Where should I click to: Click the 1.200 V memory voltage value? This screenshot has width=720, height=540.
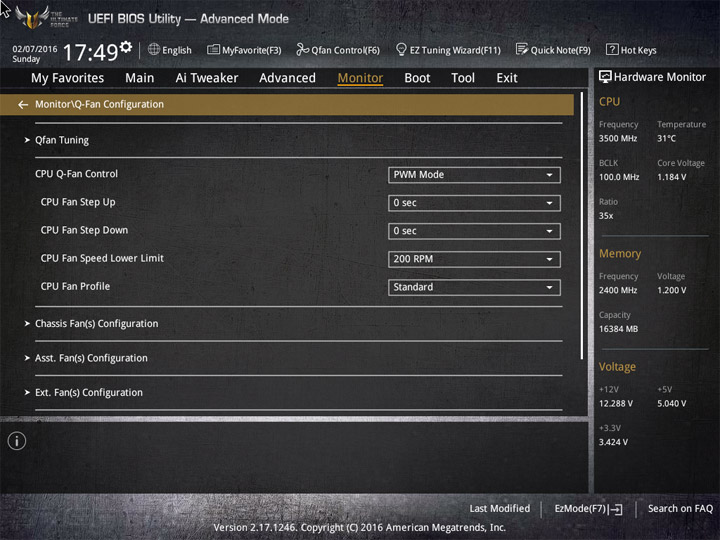click(672, 291)
